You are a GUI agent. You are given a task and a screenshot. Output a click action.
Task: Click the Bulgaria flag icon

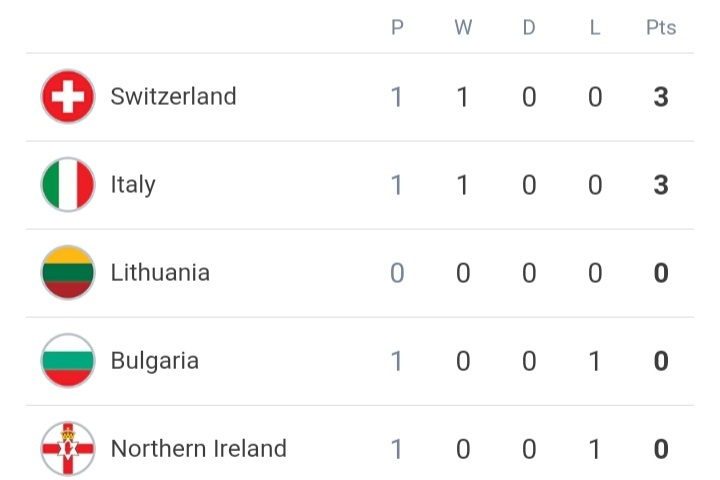tap(68, 361)
